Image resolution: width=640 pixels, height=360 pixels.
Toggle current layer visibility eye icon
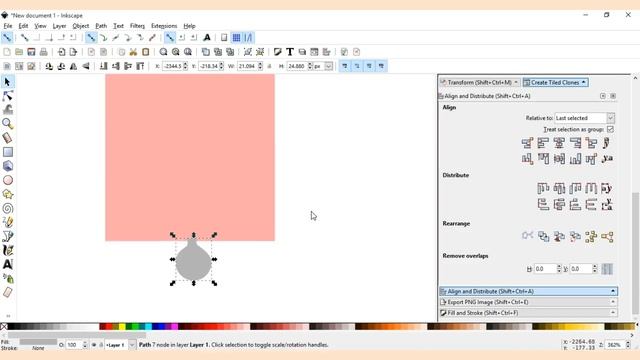coord(94,345)
